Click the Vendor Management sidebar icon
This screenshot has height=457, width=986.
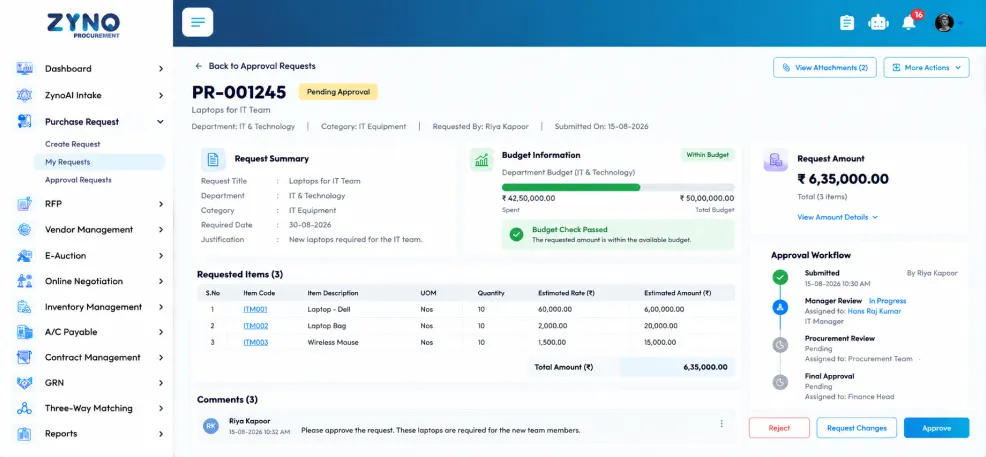[25, 229]
